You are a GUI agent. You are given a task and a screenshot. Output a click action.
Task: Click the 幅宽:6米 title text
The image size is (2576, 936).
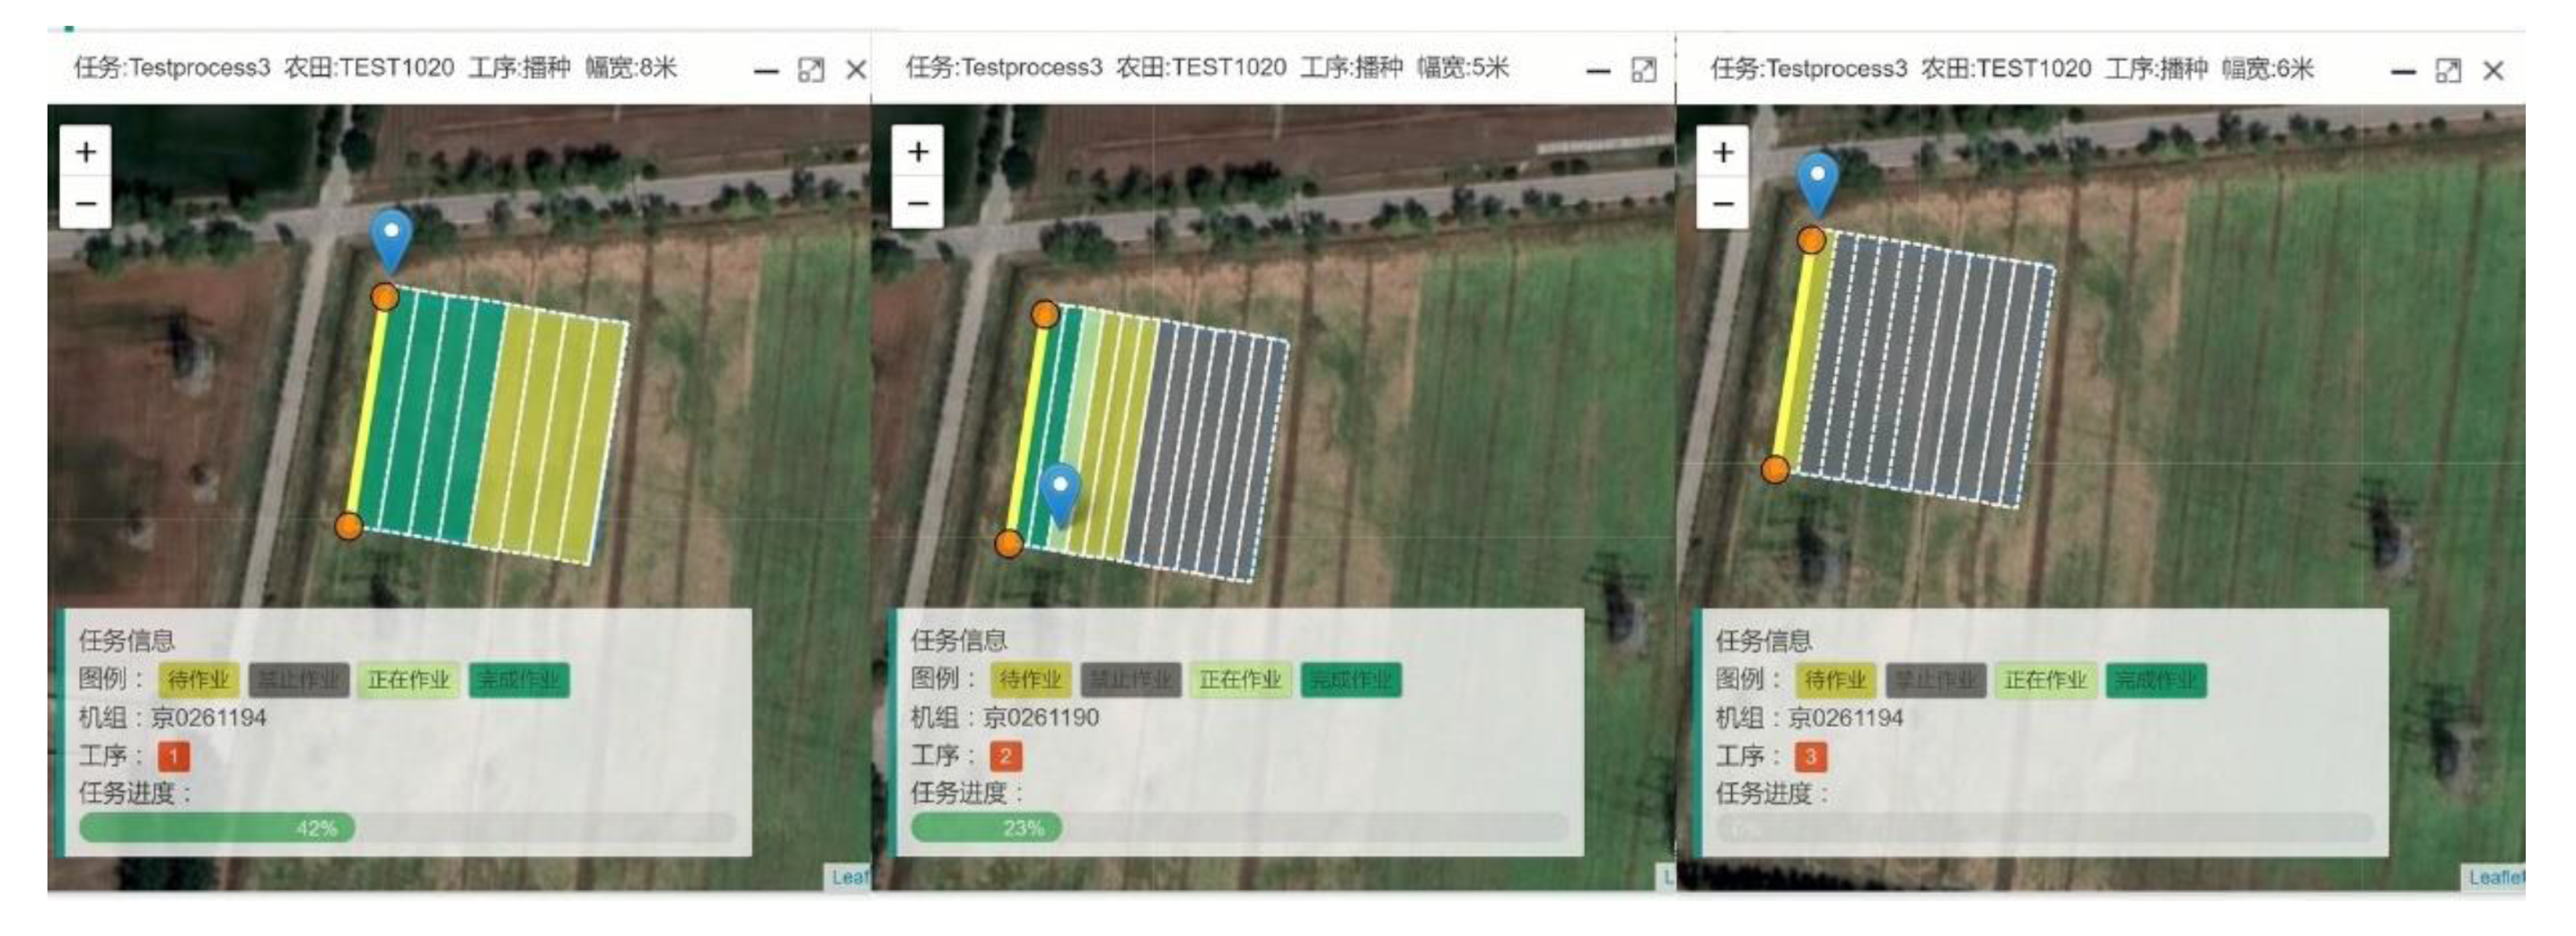coord(2268,69)
